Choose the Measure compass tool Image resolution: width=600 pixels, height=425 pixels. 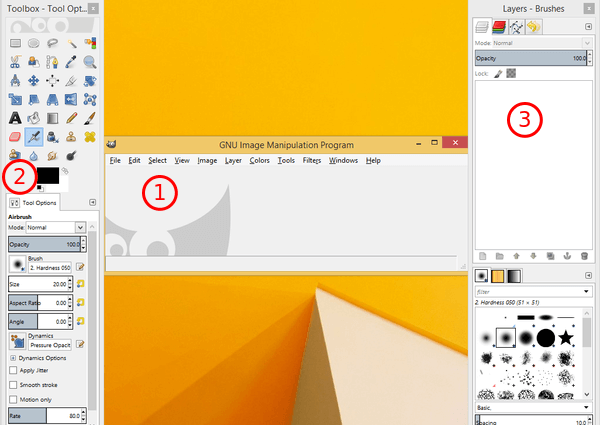(15, 80)
